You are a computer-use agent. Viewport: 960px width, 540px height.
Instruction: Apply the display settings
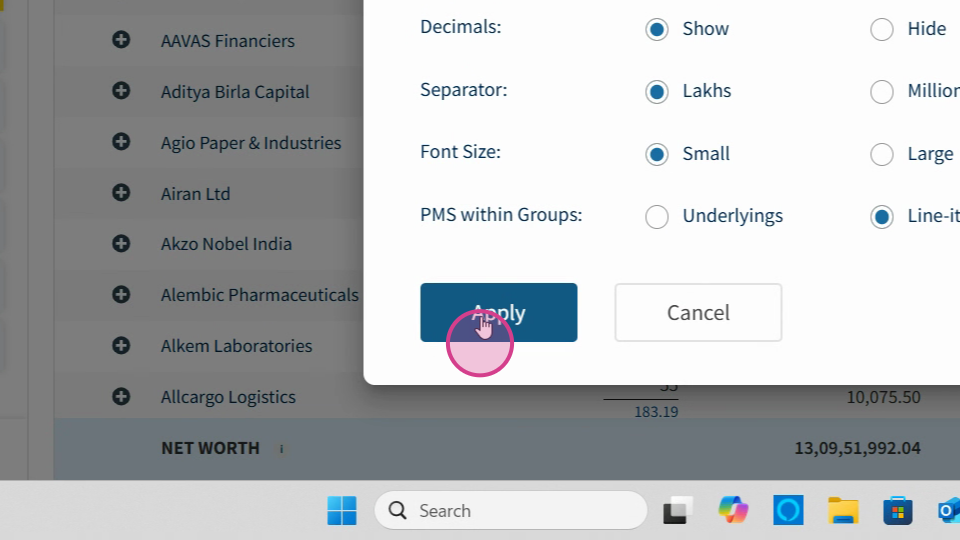pos(498,312)
